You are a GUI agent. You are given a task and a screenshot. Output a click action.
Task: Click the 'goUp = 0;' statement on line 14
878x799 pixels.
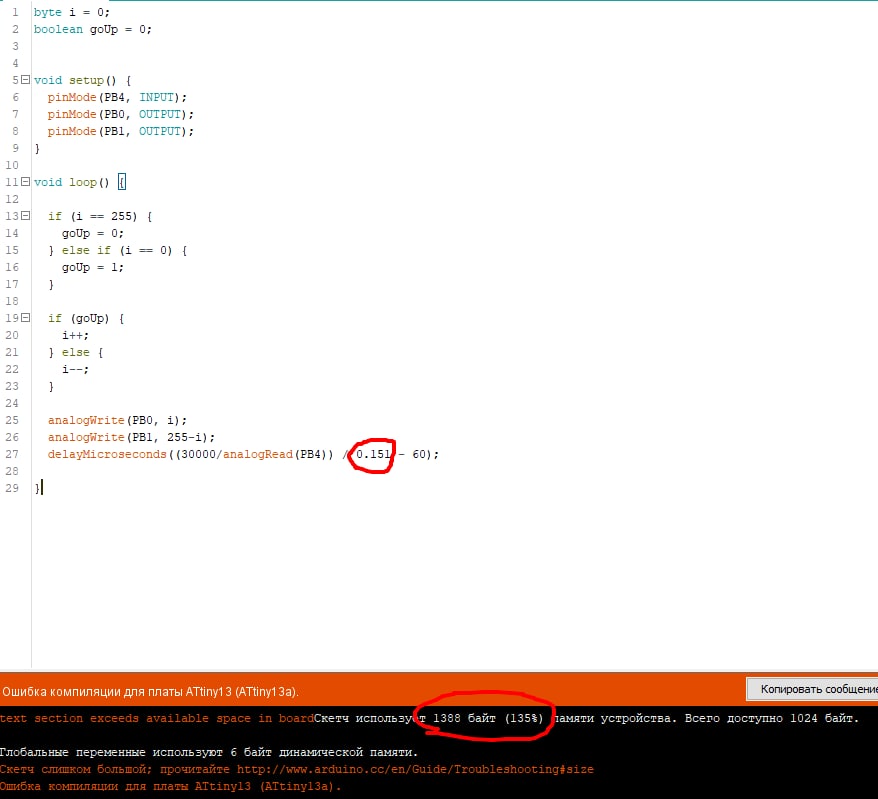click(92, 233)
